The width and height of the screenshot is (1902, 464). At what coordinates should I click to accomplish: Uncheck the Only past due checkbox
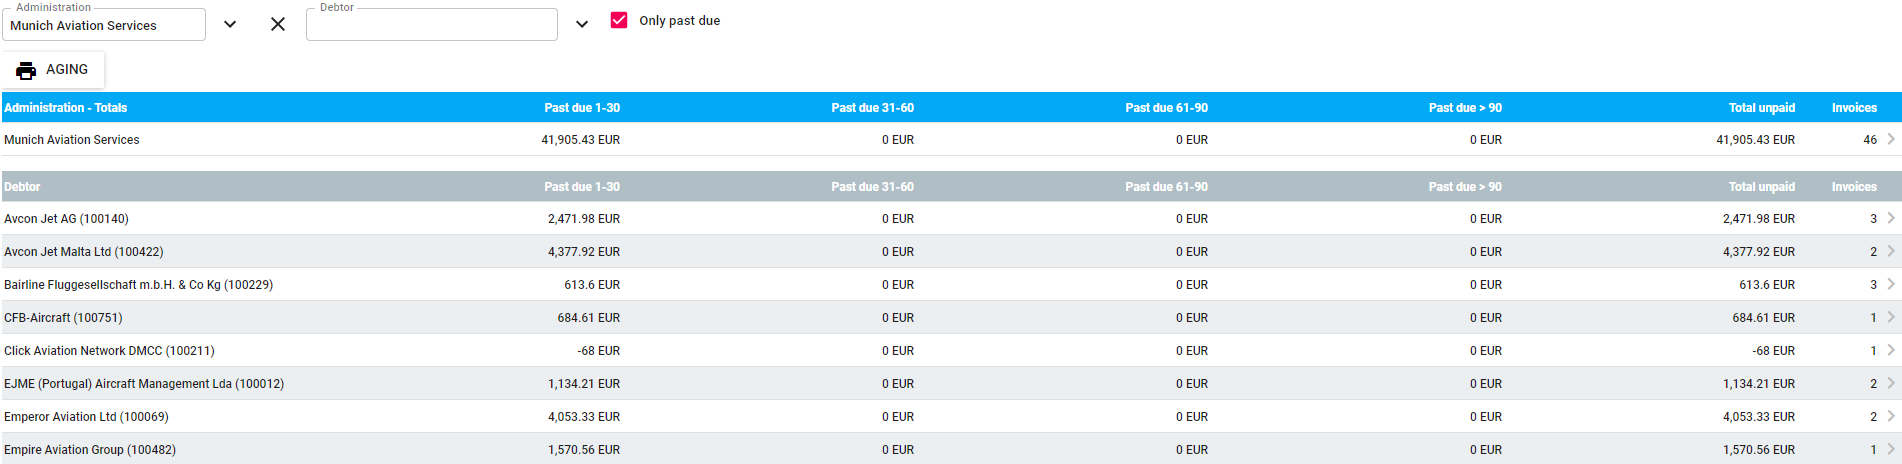pyautogui.click(x=619, y=20)
